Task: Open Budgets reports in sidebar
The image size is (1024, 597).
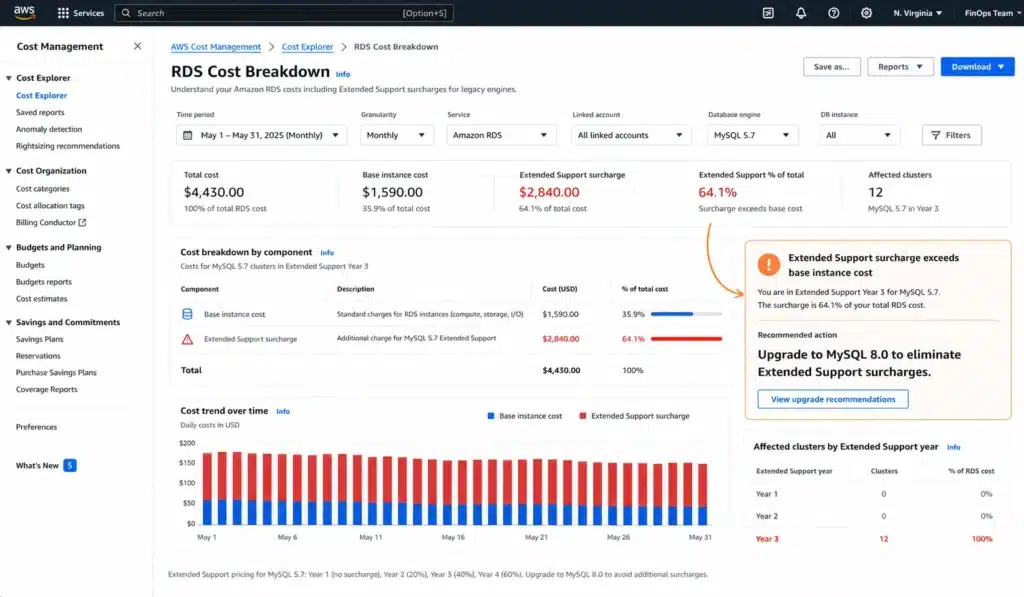Action: pyautogui.click(x=44, y=282)
